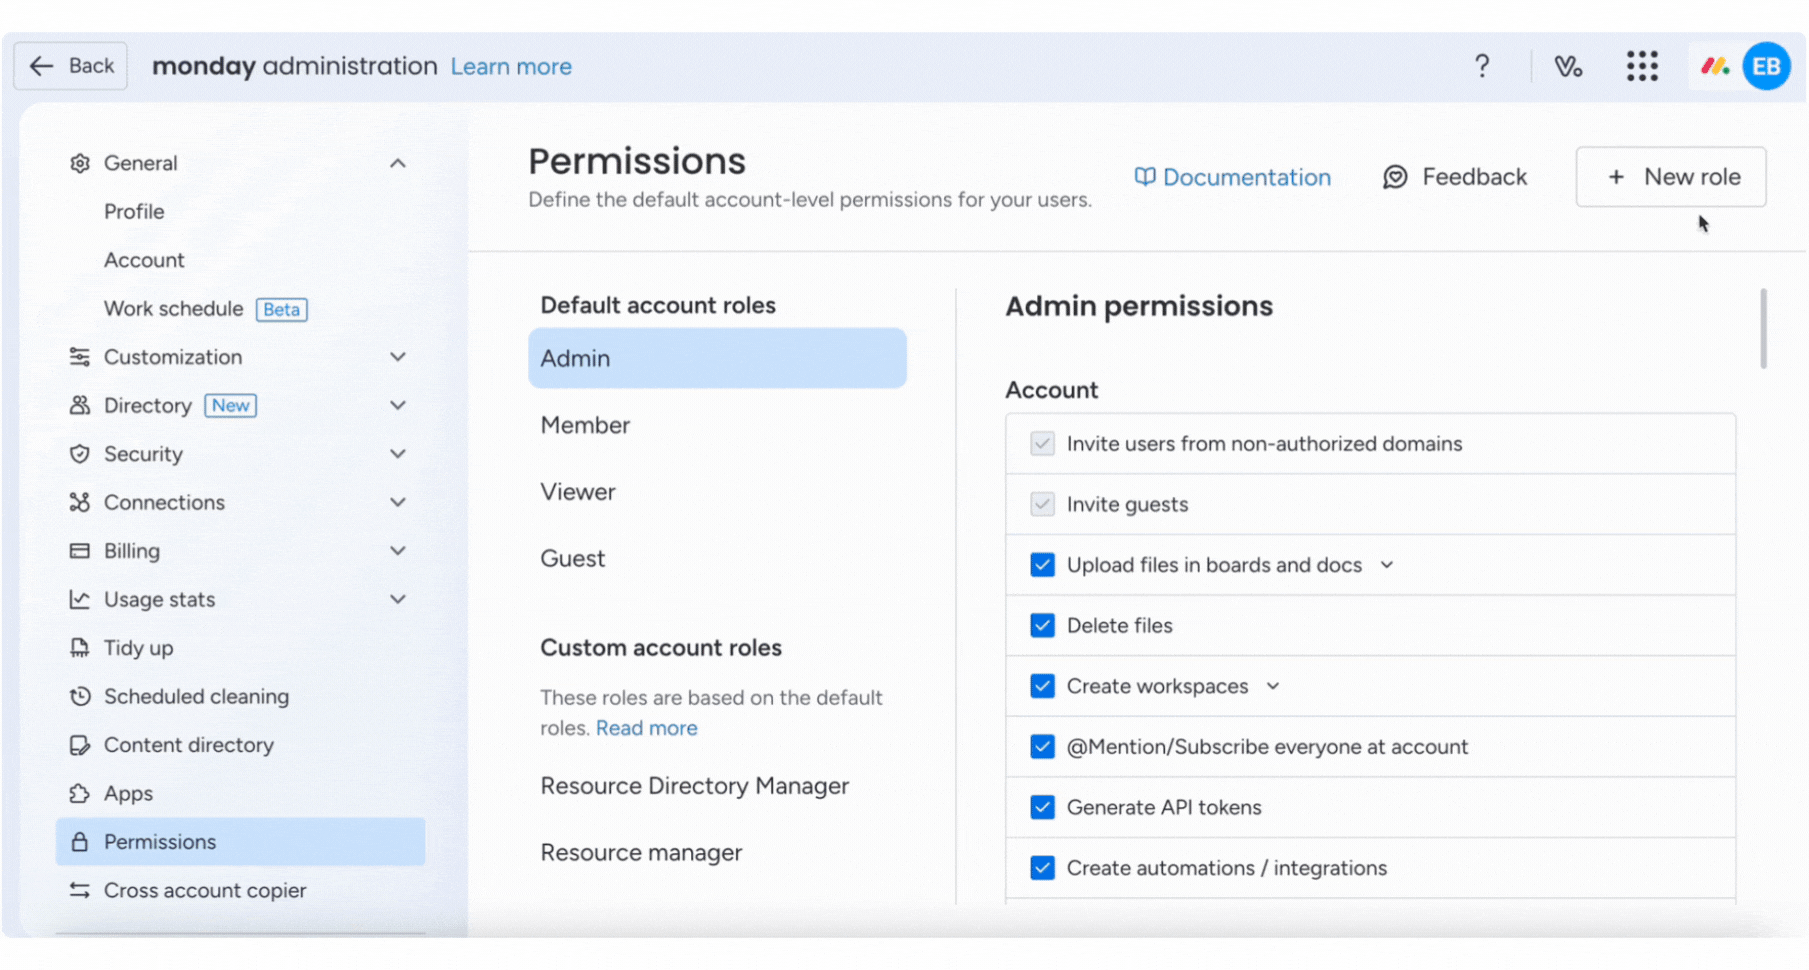This screenshot has width=1809, height=970.
Task: Expand the Security section chevron
Action: (x=398, y=454)
